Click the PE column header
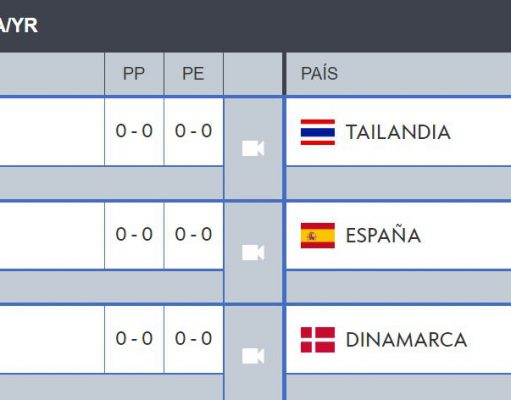Image resolution: width=511 pixels, height=400 pixels. 193,74
